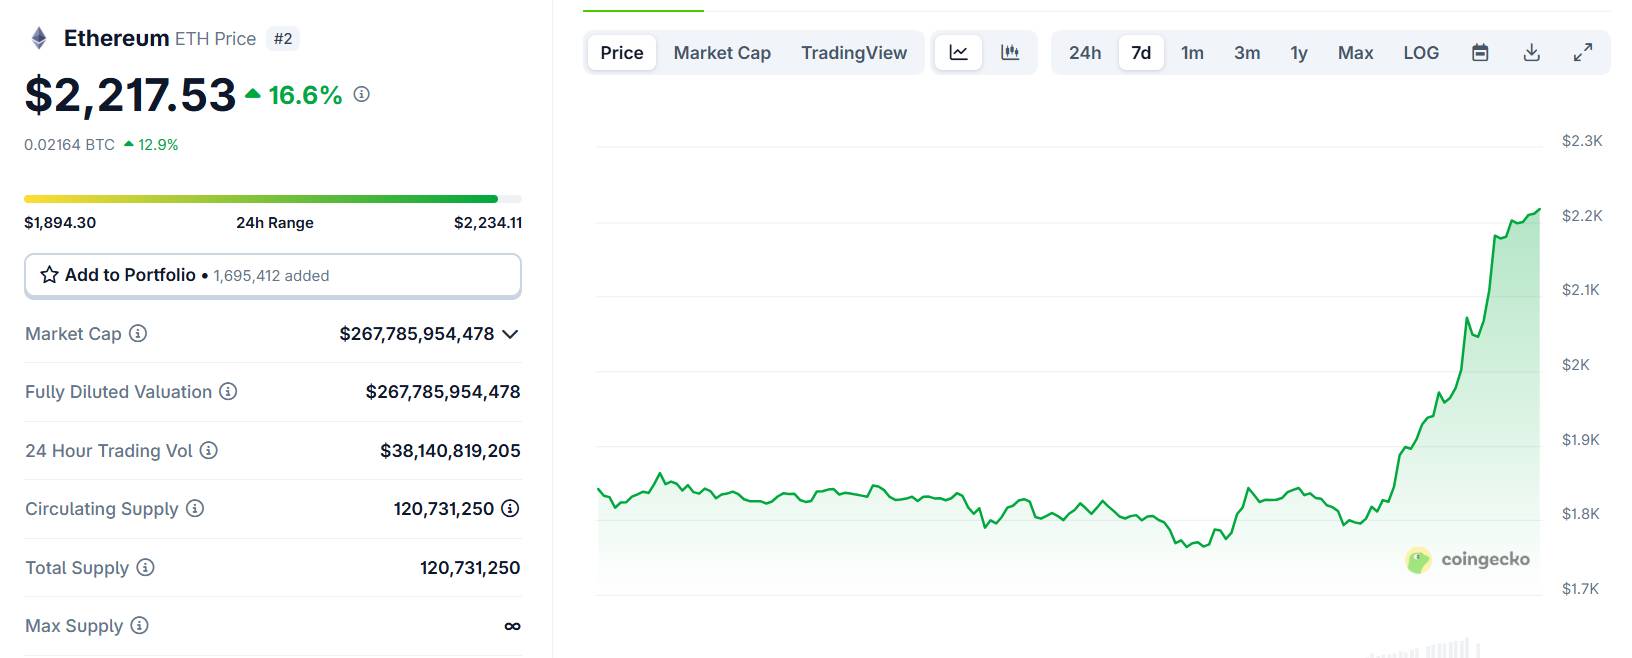Image resolution: width=1632 pixels, height=658 pixels.
Task: Click the $267,785,954,478 Fully Diluted Valuation value
Action: coord(443,392)
